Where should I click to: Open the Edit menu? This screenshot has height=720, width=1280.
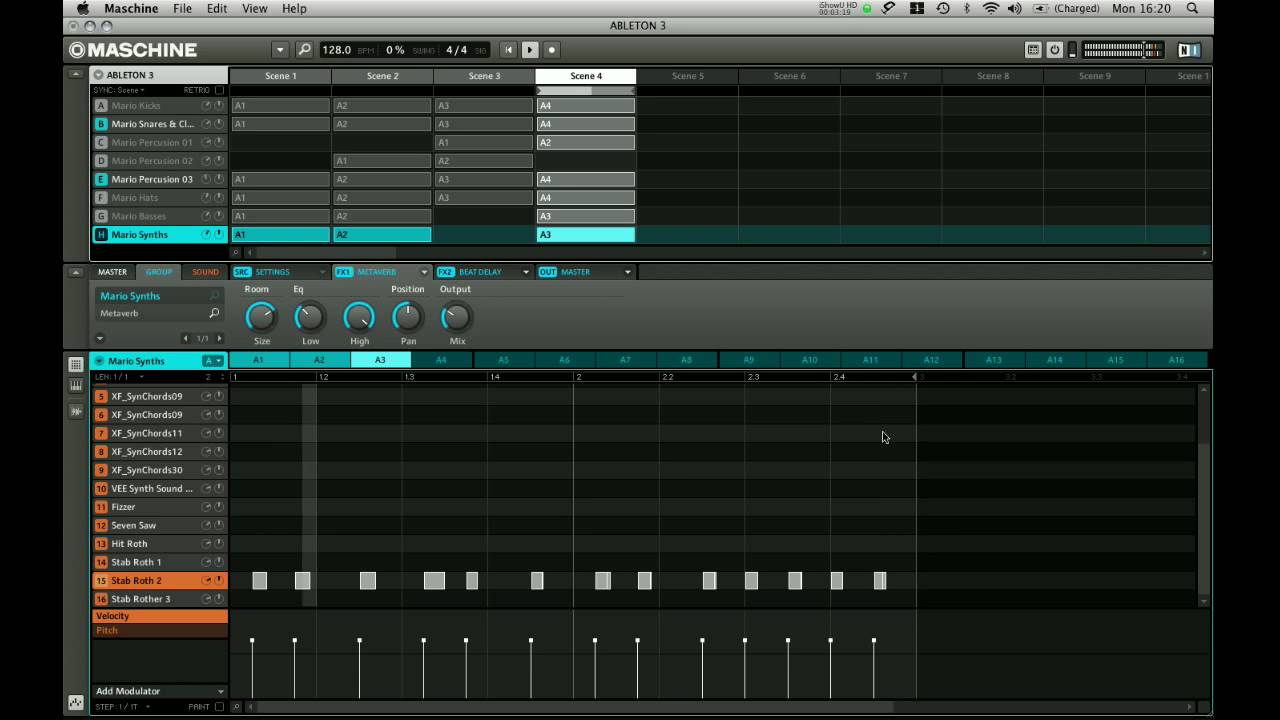pos(217,8)
